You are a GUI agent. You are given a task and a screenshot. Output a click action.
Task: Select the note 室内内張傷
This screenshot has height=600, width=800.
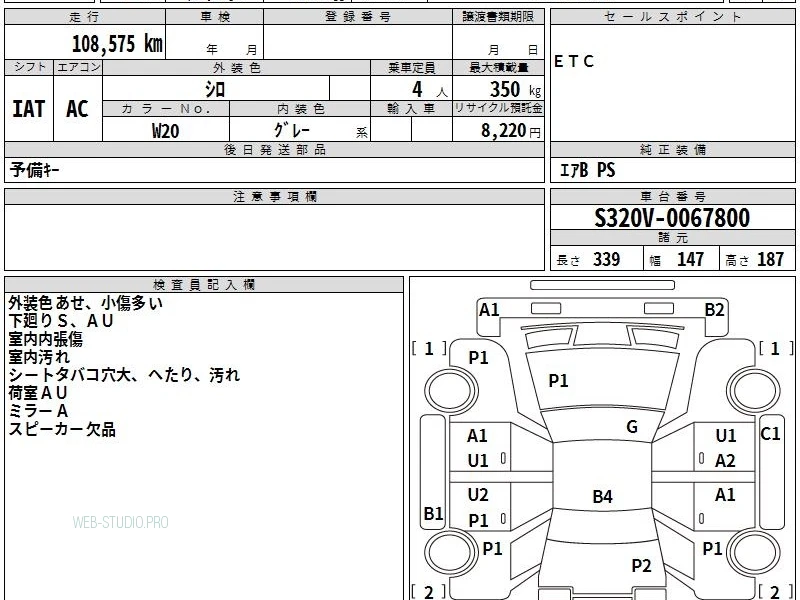coord(45,339)
